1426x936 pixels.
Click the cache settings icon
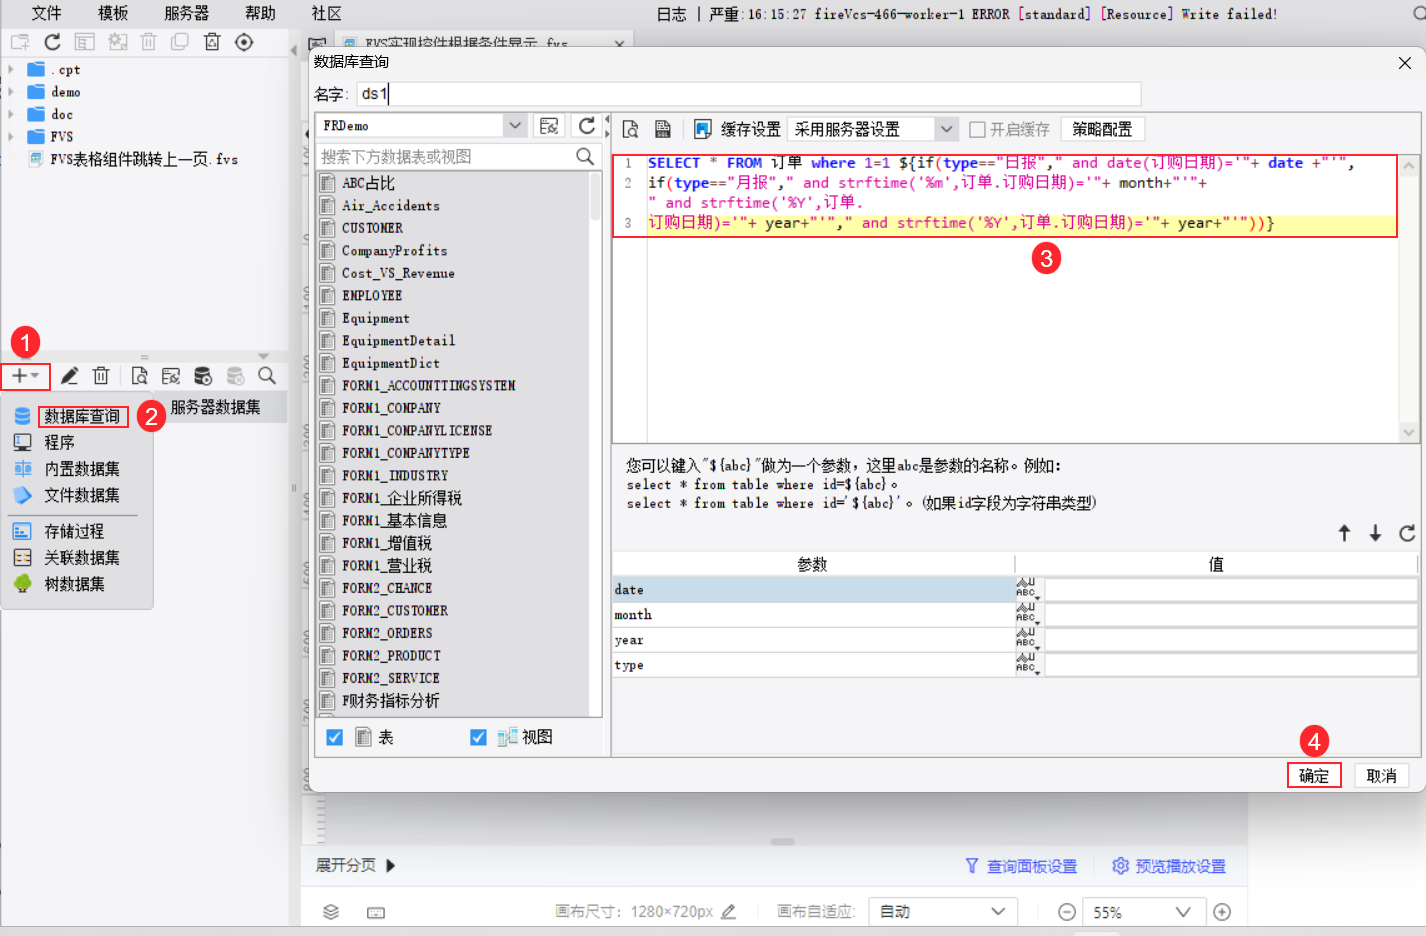click(x=702, y=129)
